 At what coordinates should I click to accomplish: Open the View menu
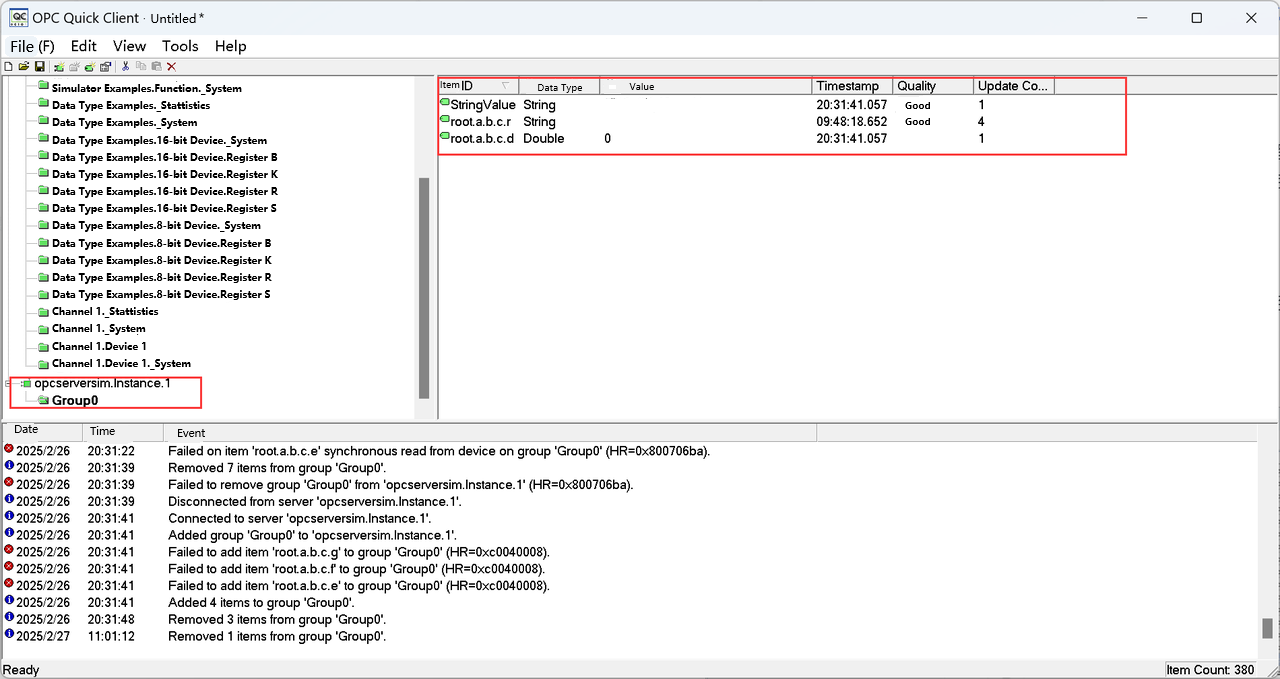point(129,46)
